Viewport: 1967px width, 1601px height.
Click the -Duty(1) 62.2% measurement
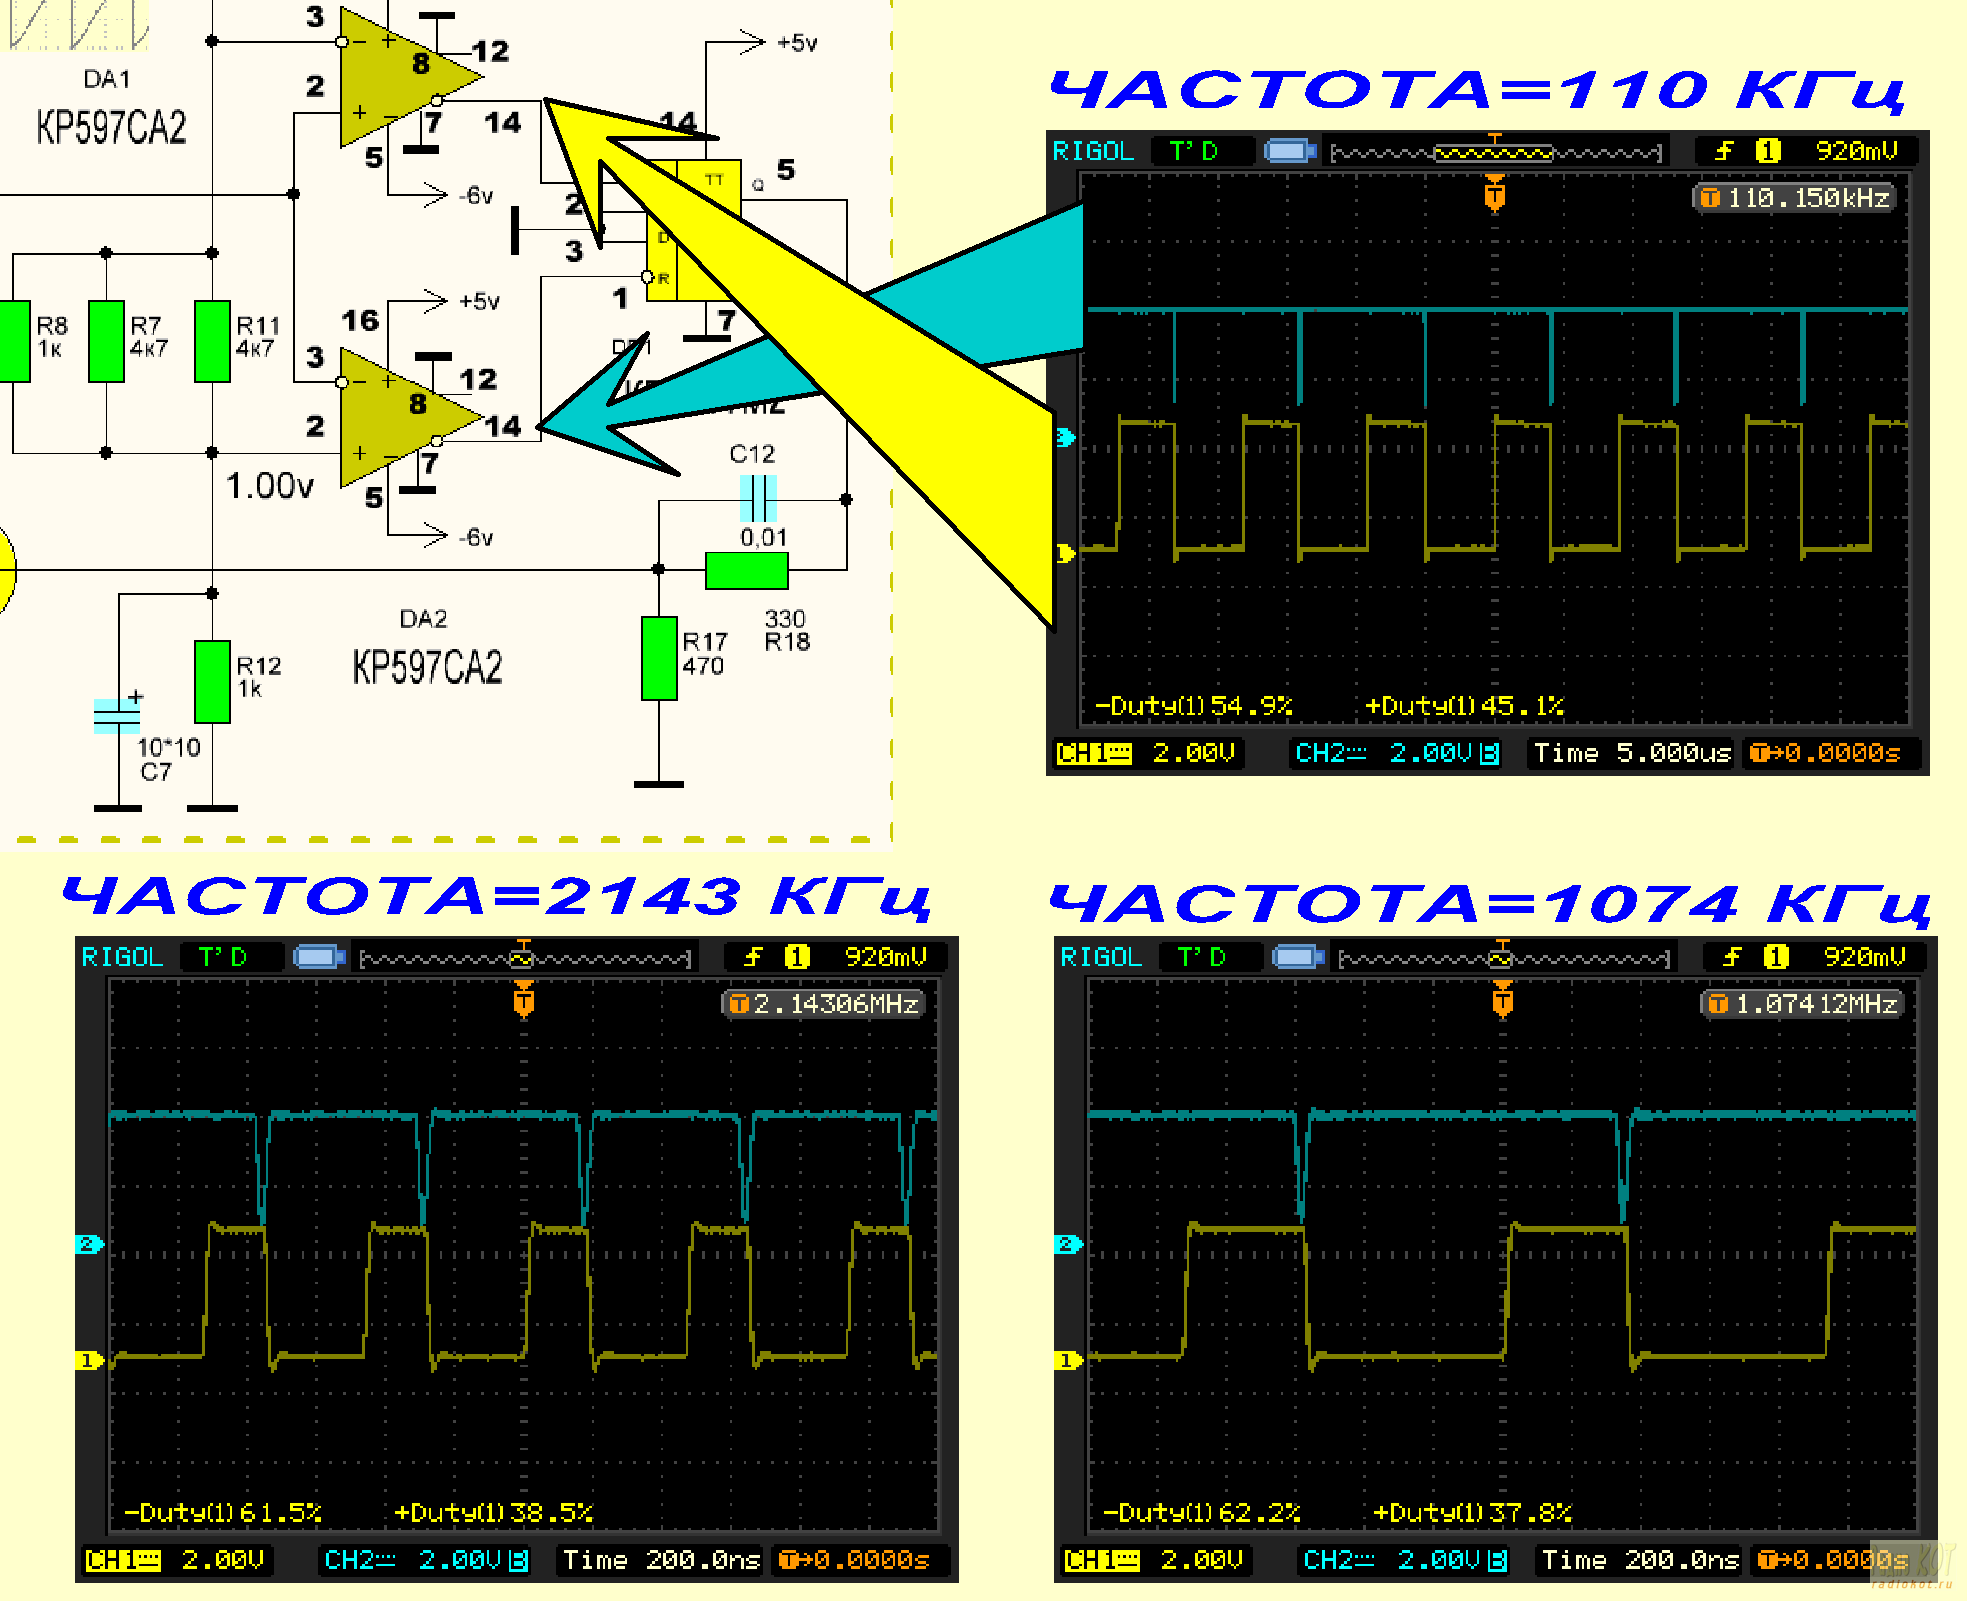[1202, 1512]
